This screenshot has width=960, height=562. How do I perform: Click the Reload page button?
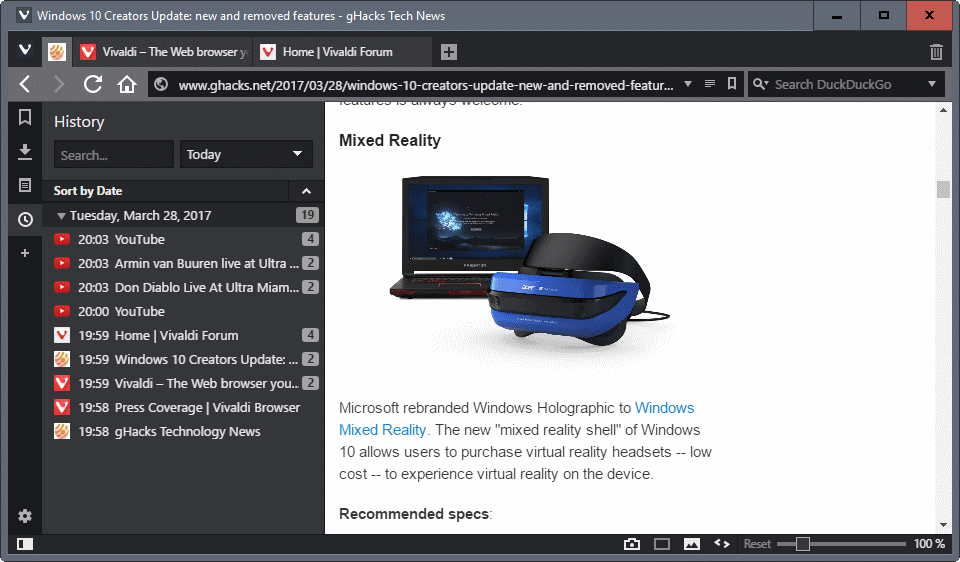93,84
